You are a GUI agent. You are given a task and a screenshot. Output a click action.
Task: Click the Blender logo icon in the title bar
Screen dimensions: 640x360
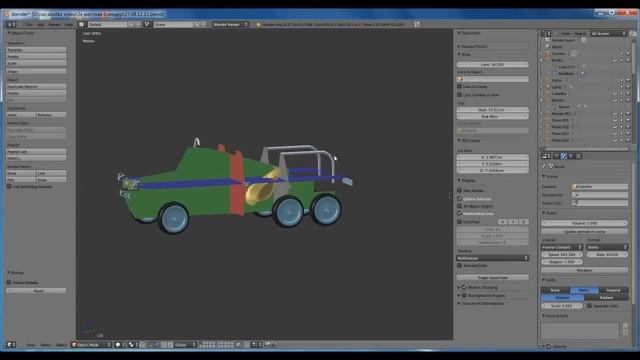point(7,14)
